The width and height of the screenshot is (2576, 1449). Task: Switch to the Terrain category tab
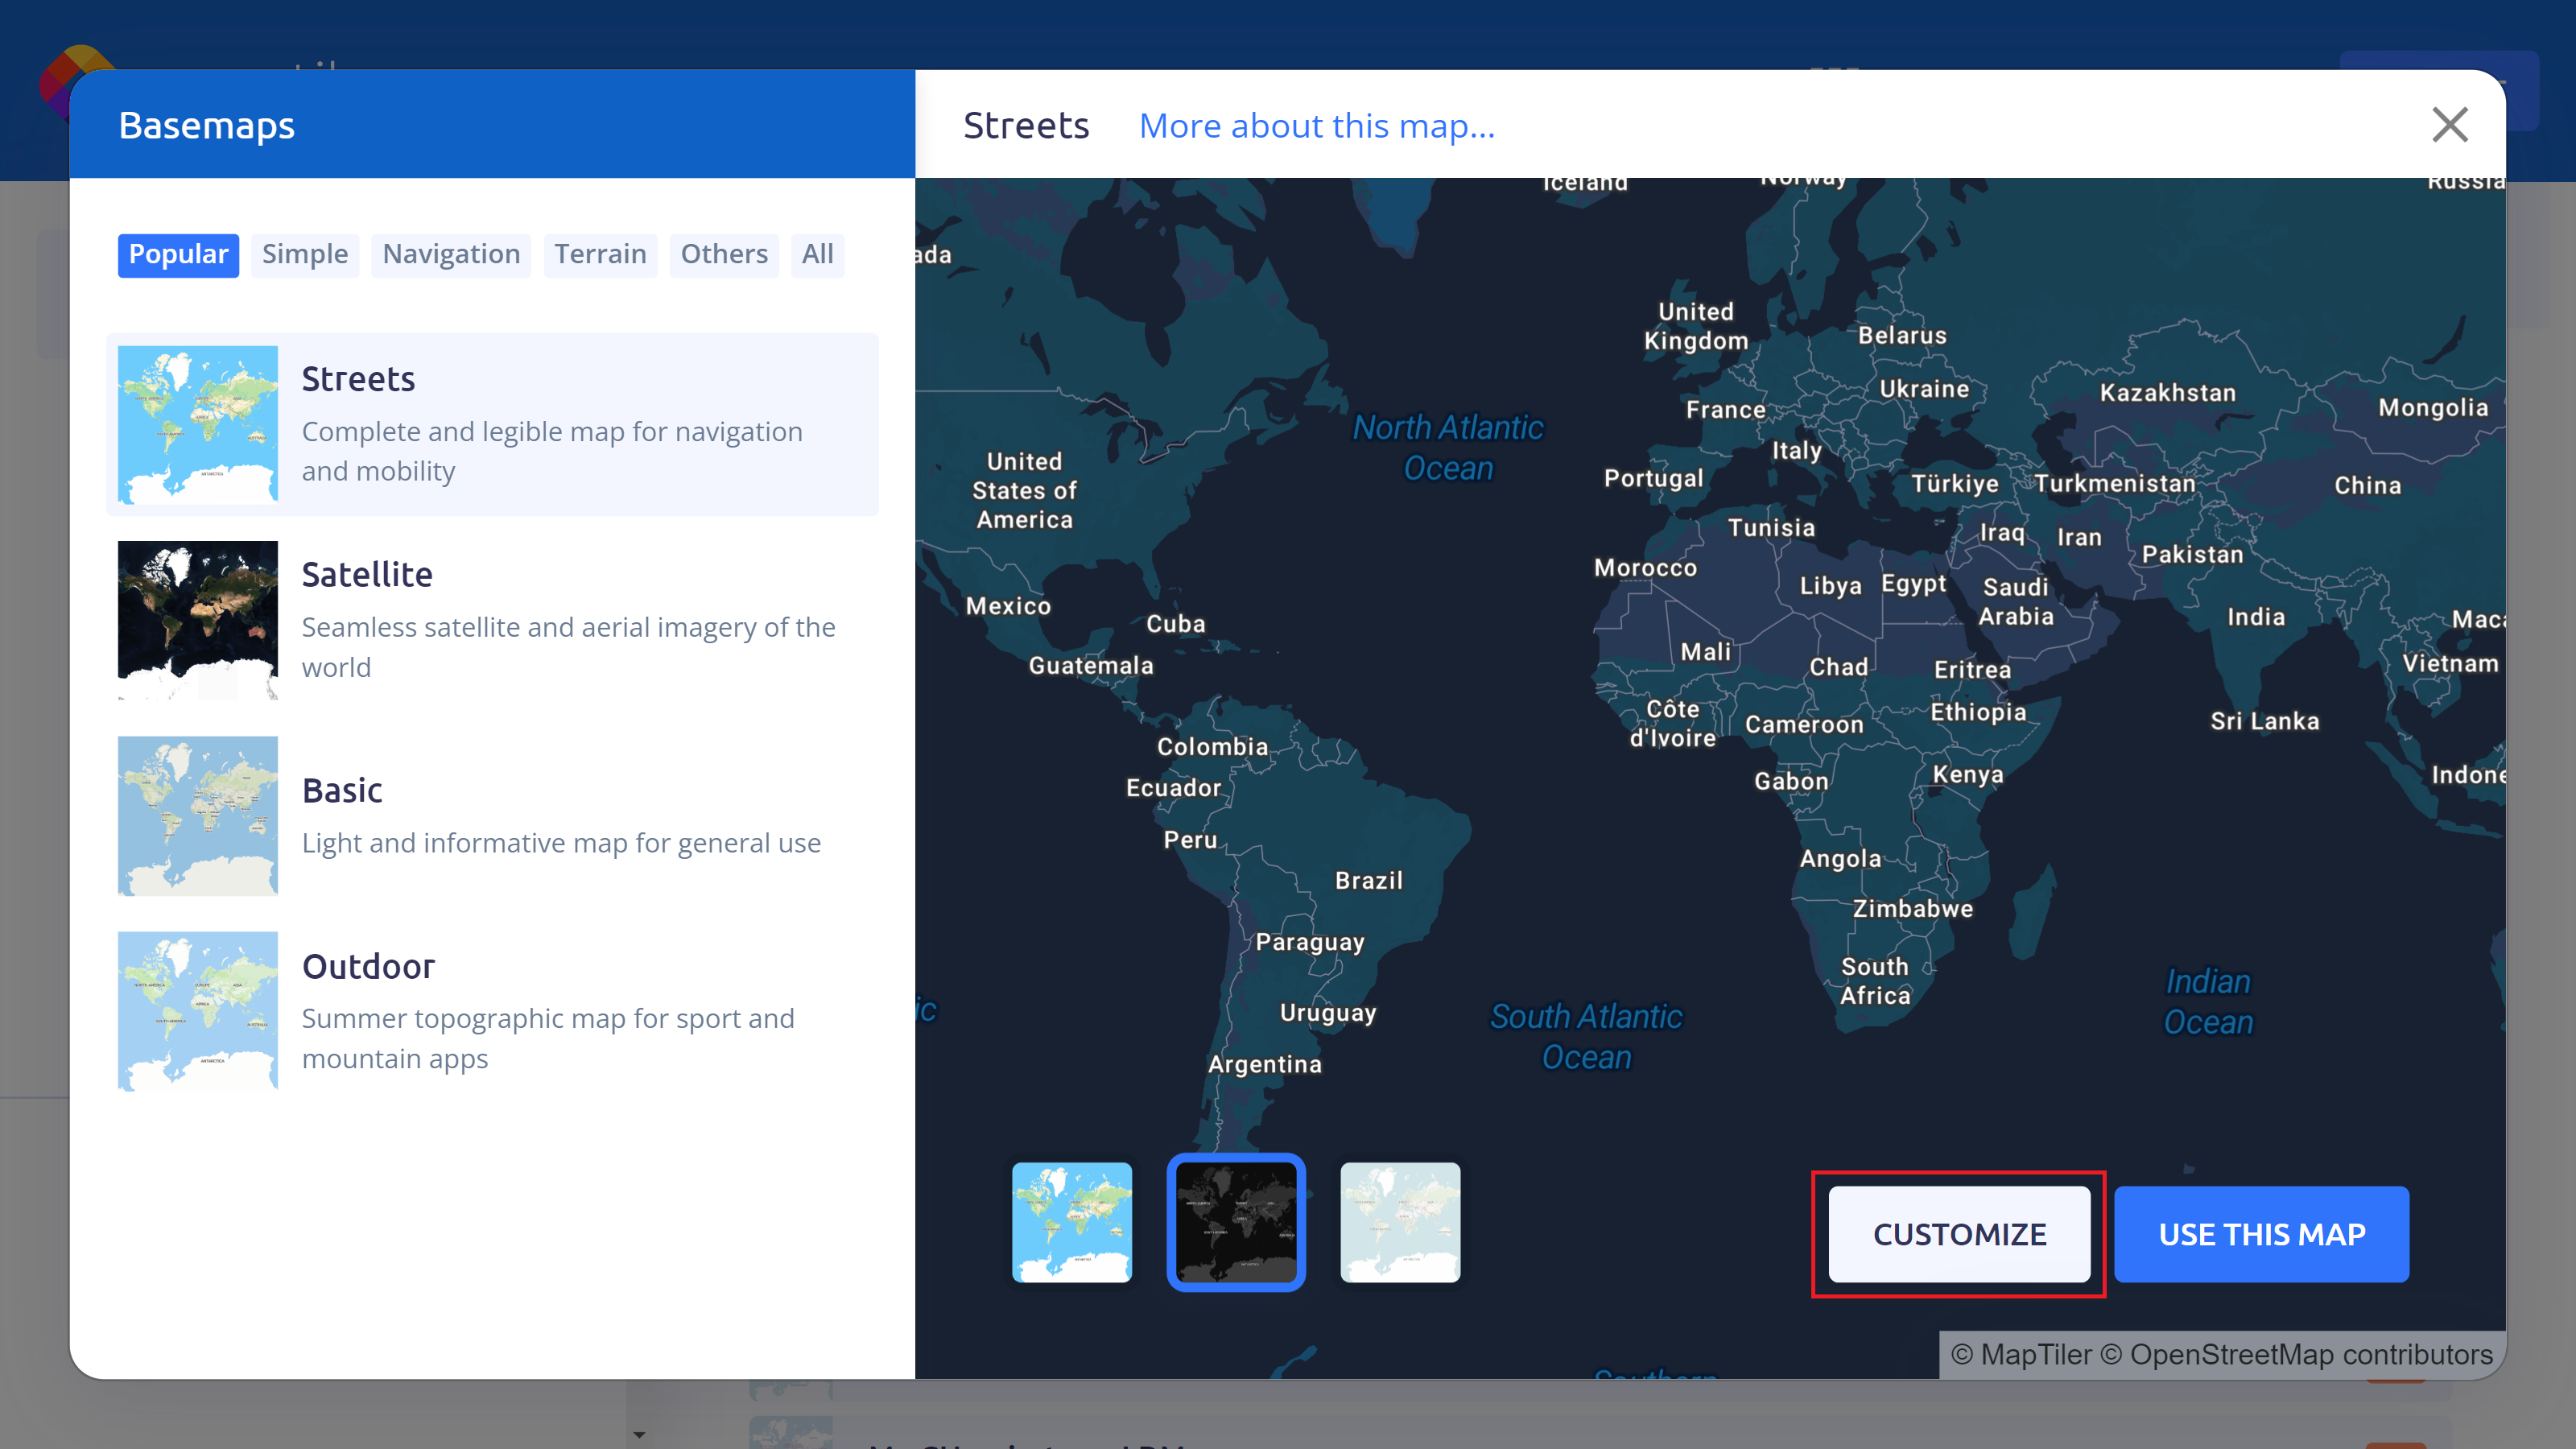point(600,254)
